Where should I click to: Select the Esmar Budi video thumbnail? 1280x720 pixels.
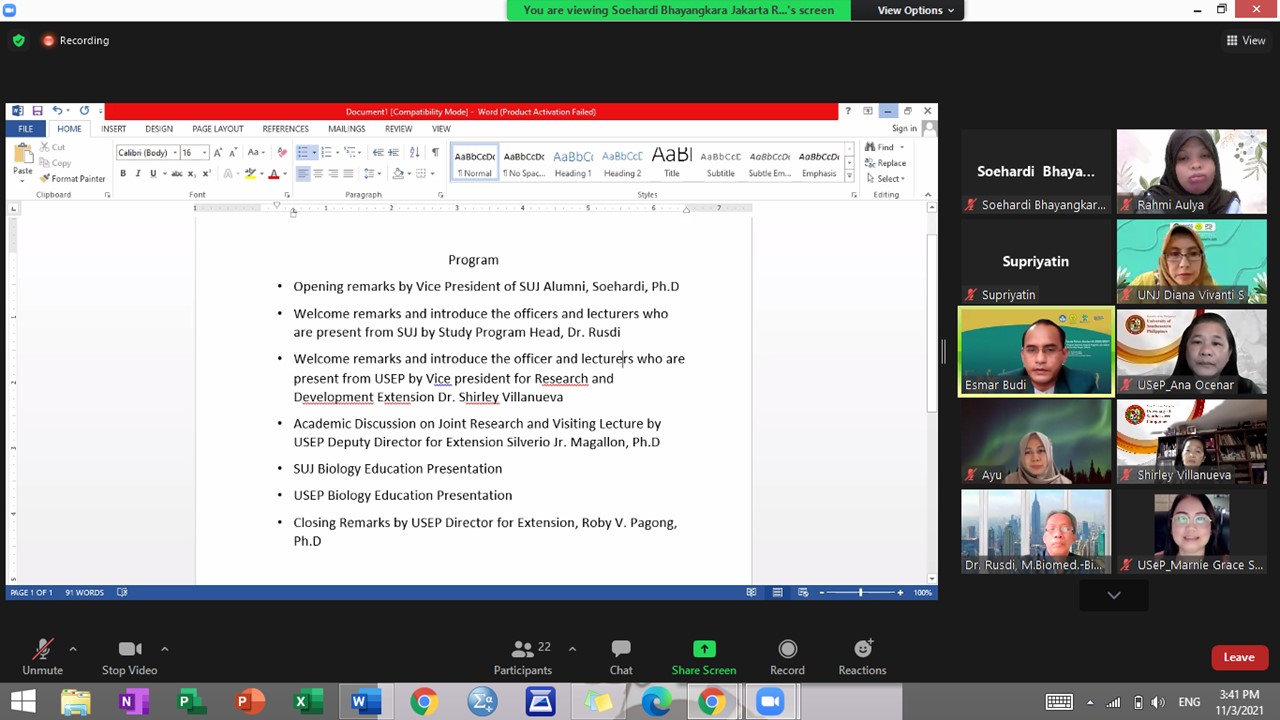coord(1035,352)
